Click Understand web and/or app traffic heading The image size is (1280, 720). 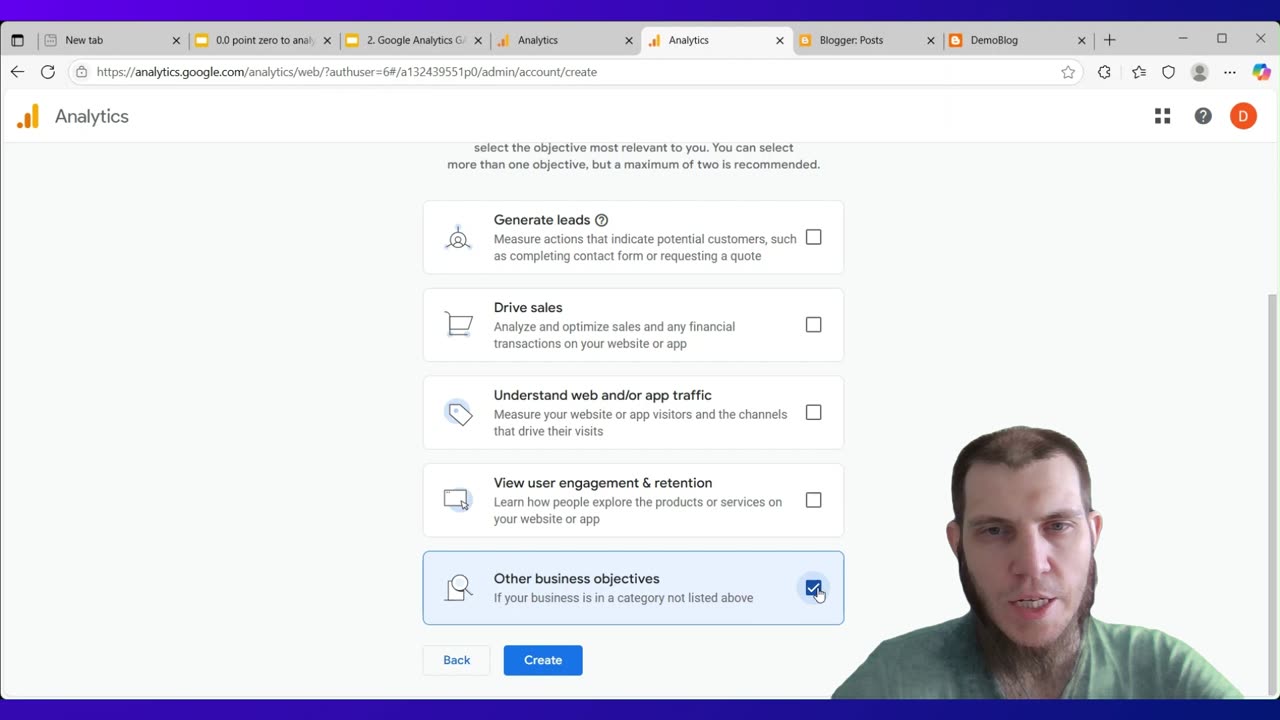[x=603, y=395]
